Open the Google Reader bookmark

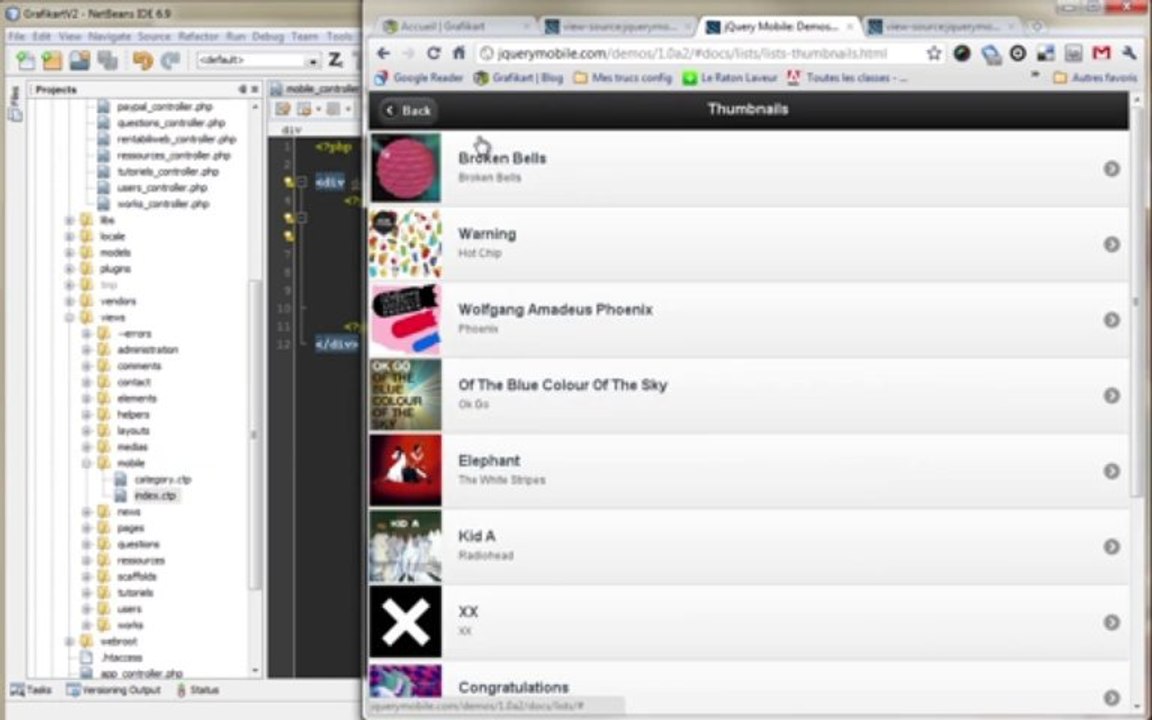419,77
